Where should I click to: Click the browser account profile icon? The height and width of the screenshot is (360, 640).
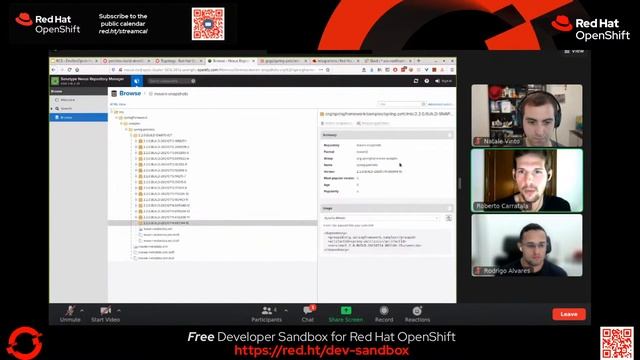364,70
